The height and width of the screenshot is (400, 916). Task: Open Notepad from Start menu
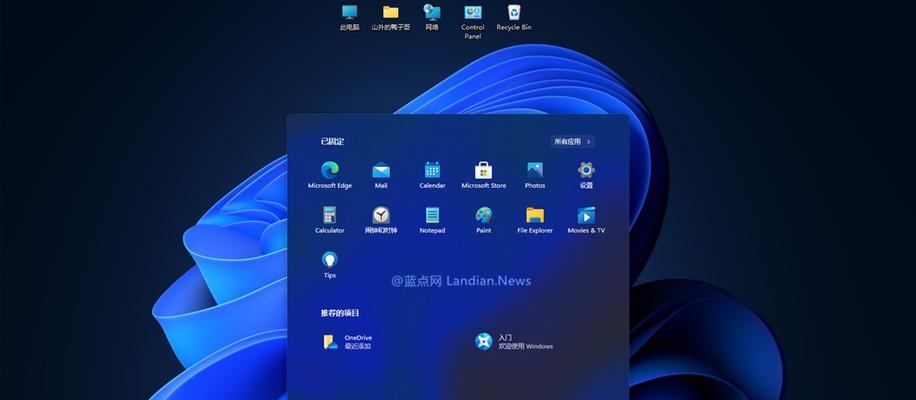pos(432,220)
